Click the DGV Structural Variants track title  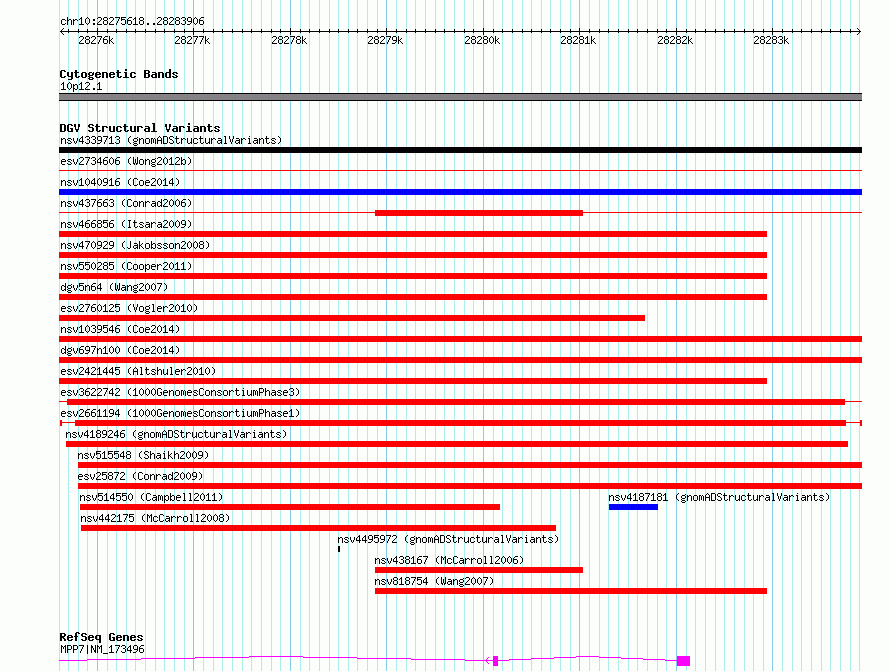(140, 128)
